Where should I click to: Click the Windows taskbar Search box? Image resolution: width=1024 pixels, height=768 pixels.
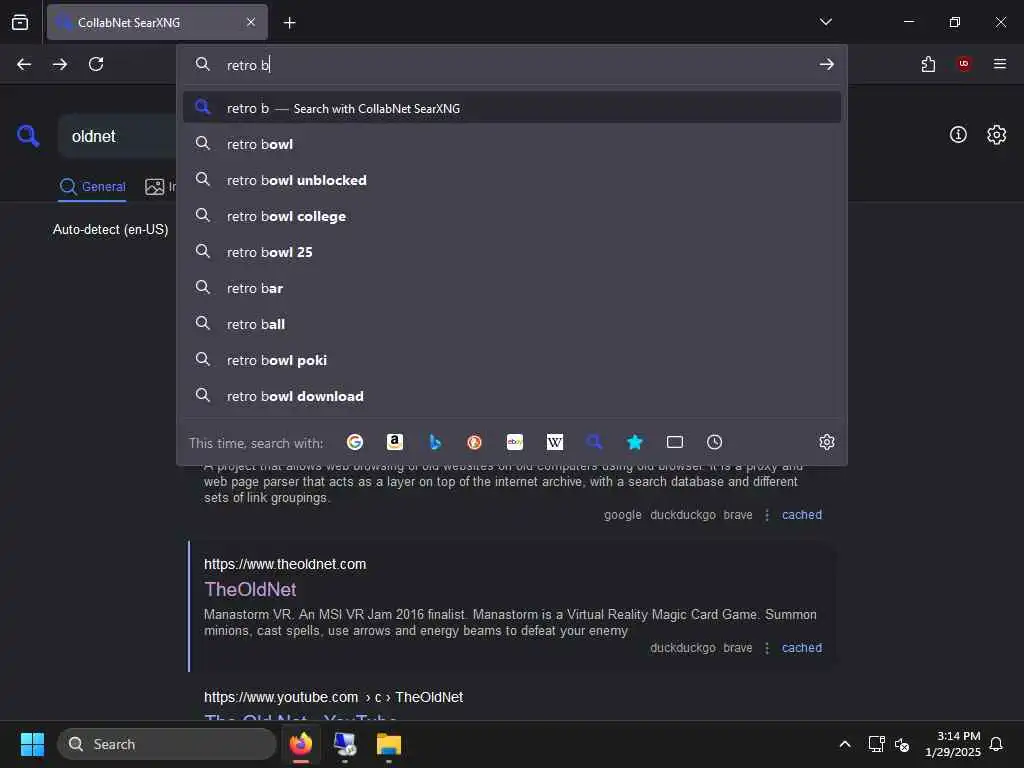click(x=167, y=744)
